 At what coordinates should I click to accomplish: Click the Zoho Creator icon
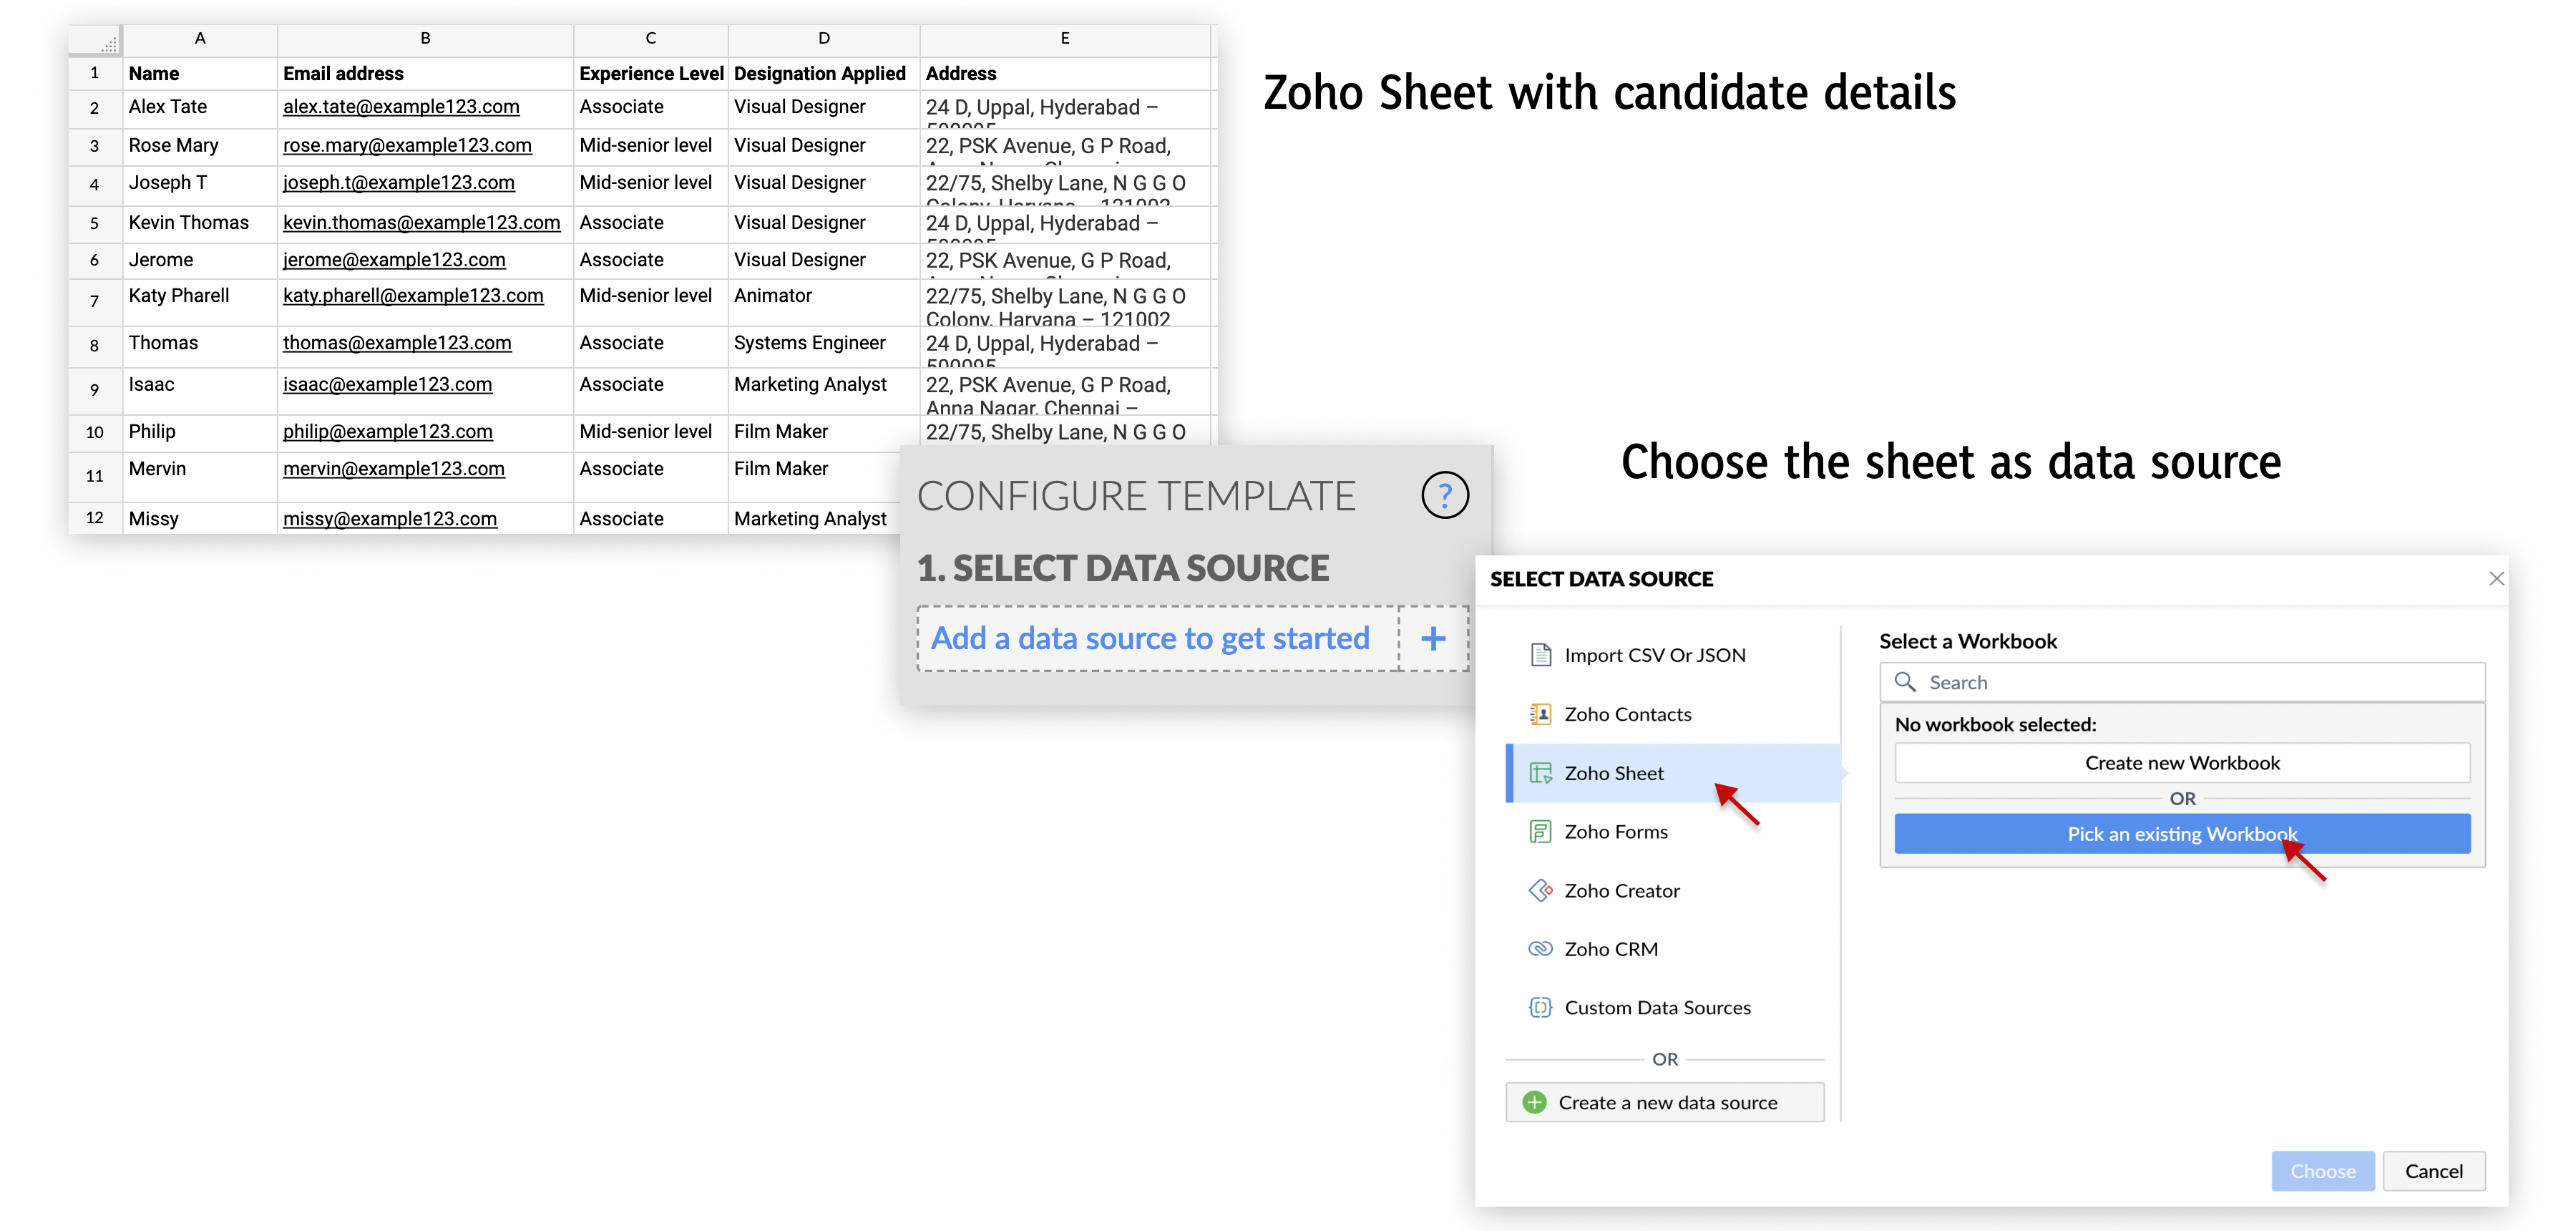(1540, 890)
